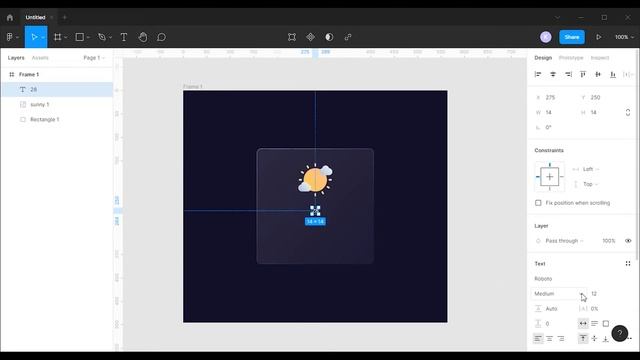Open Pass through blend mode dropdown
640x360 pixels.
(x=564, y=241)
